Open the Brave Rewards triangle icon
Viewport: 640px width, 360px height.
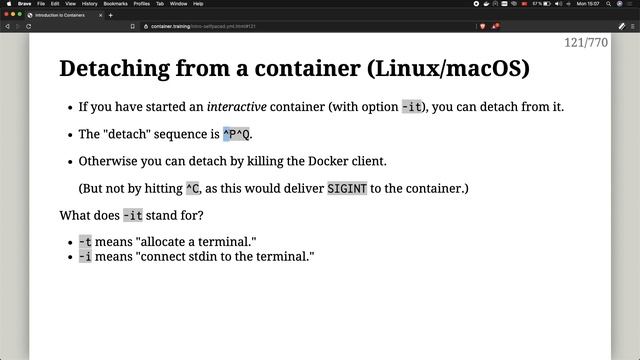click(496, 26)
